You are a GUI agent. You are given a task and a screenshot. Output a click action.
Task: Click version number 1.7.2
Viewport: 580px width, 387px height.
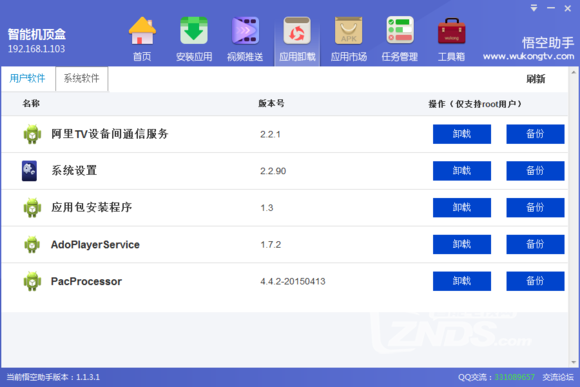(x=270, y=245)
